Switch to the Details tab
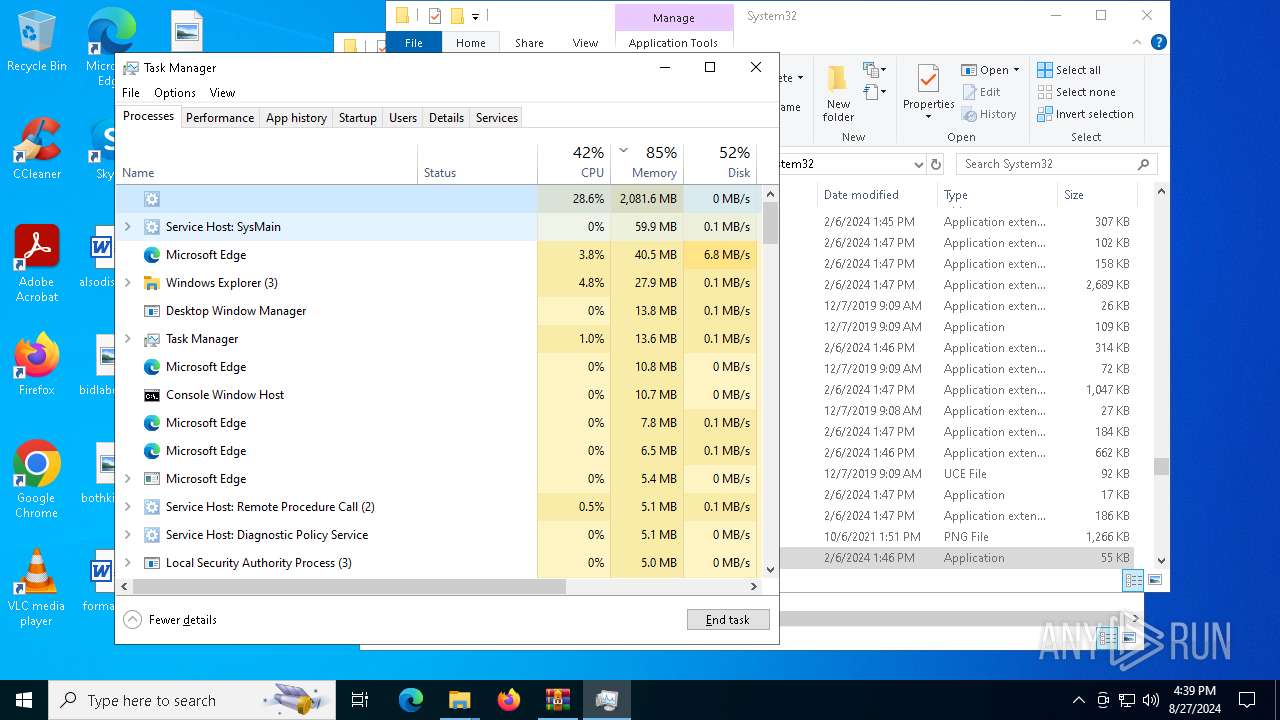 [446, 117]
